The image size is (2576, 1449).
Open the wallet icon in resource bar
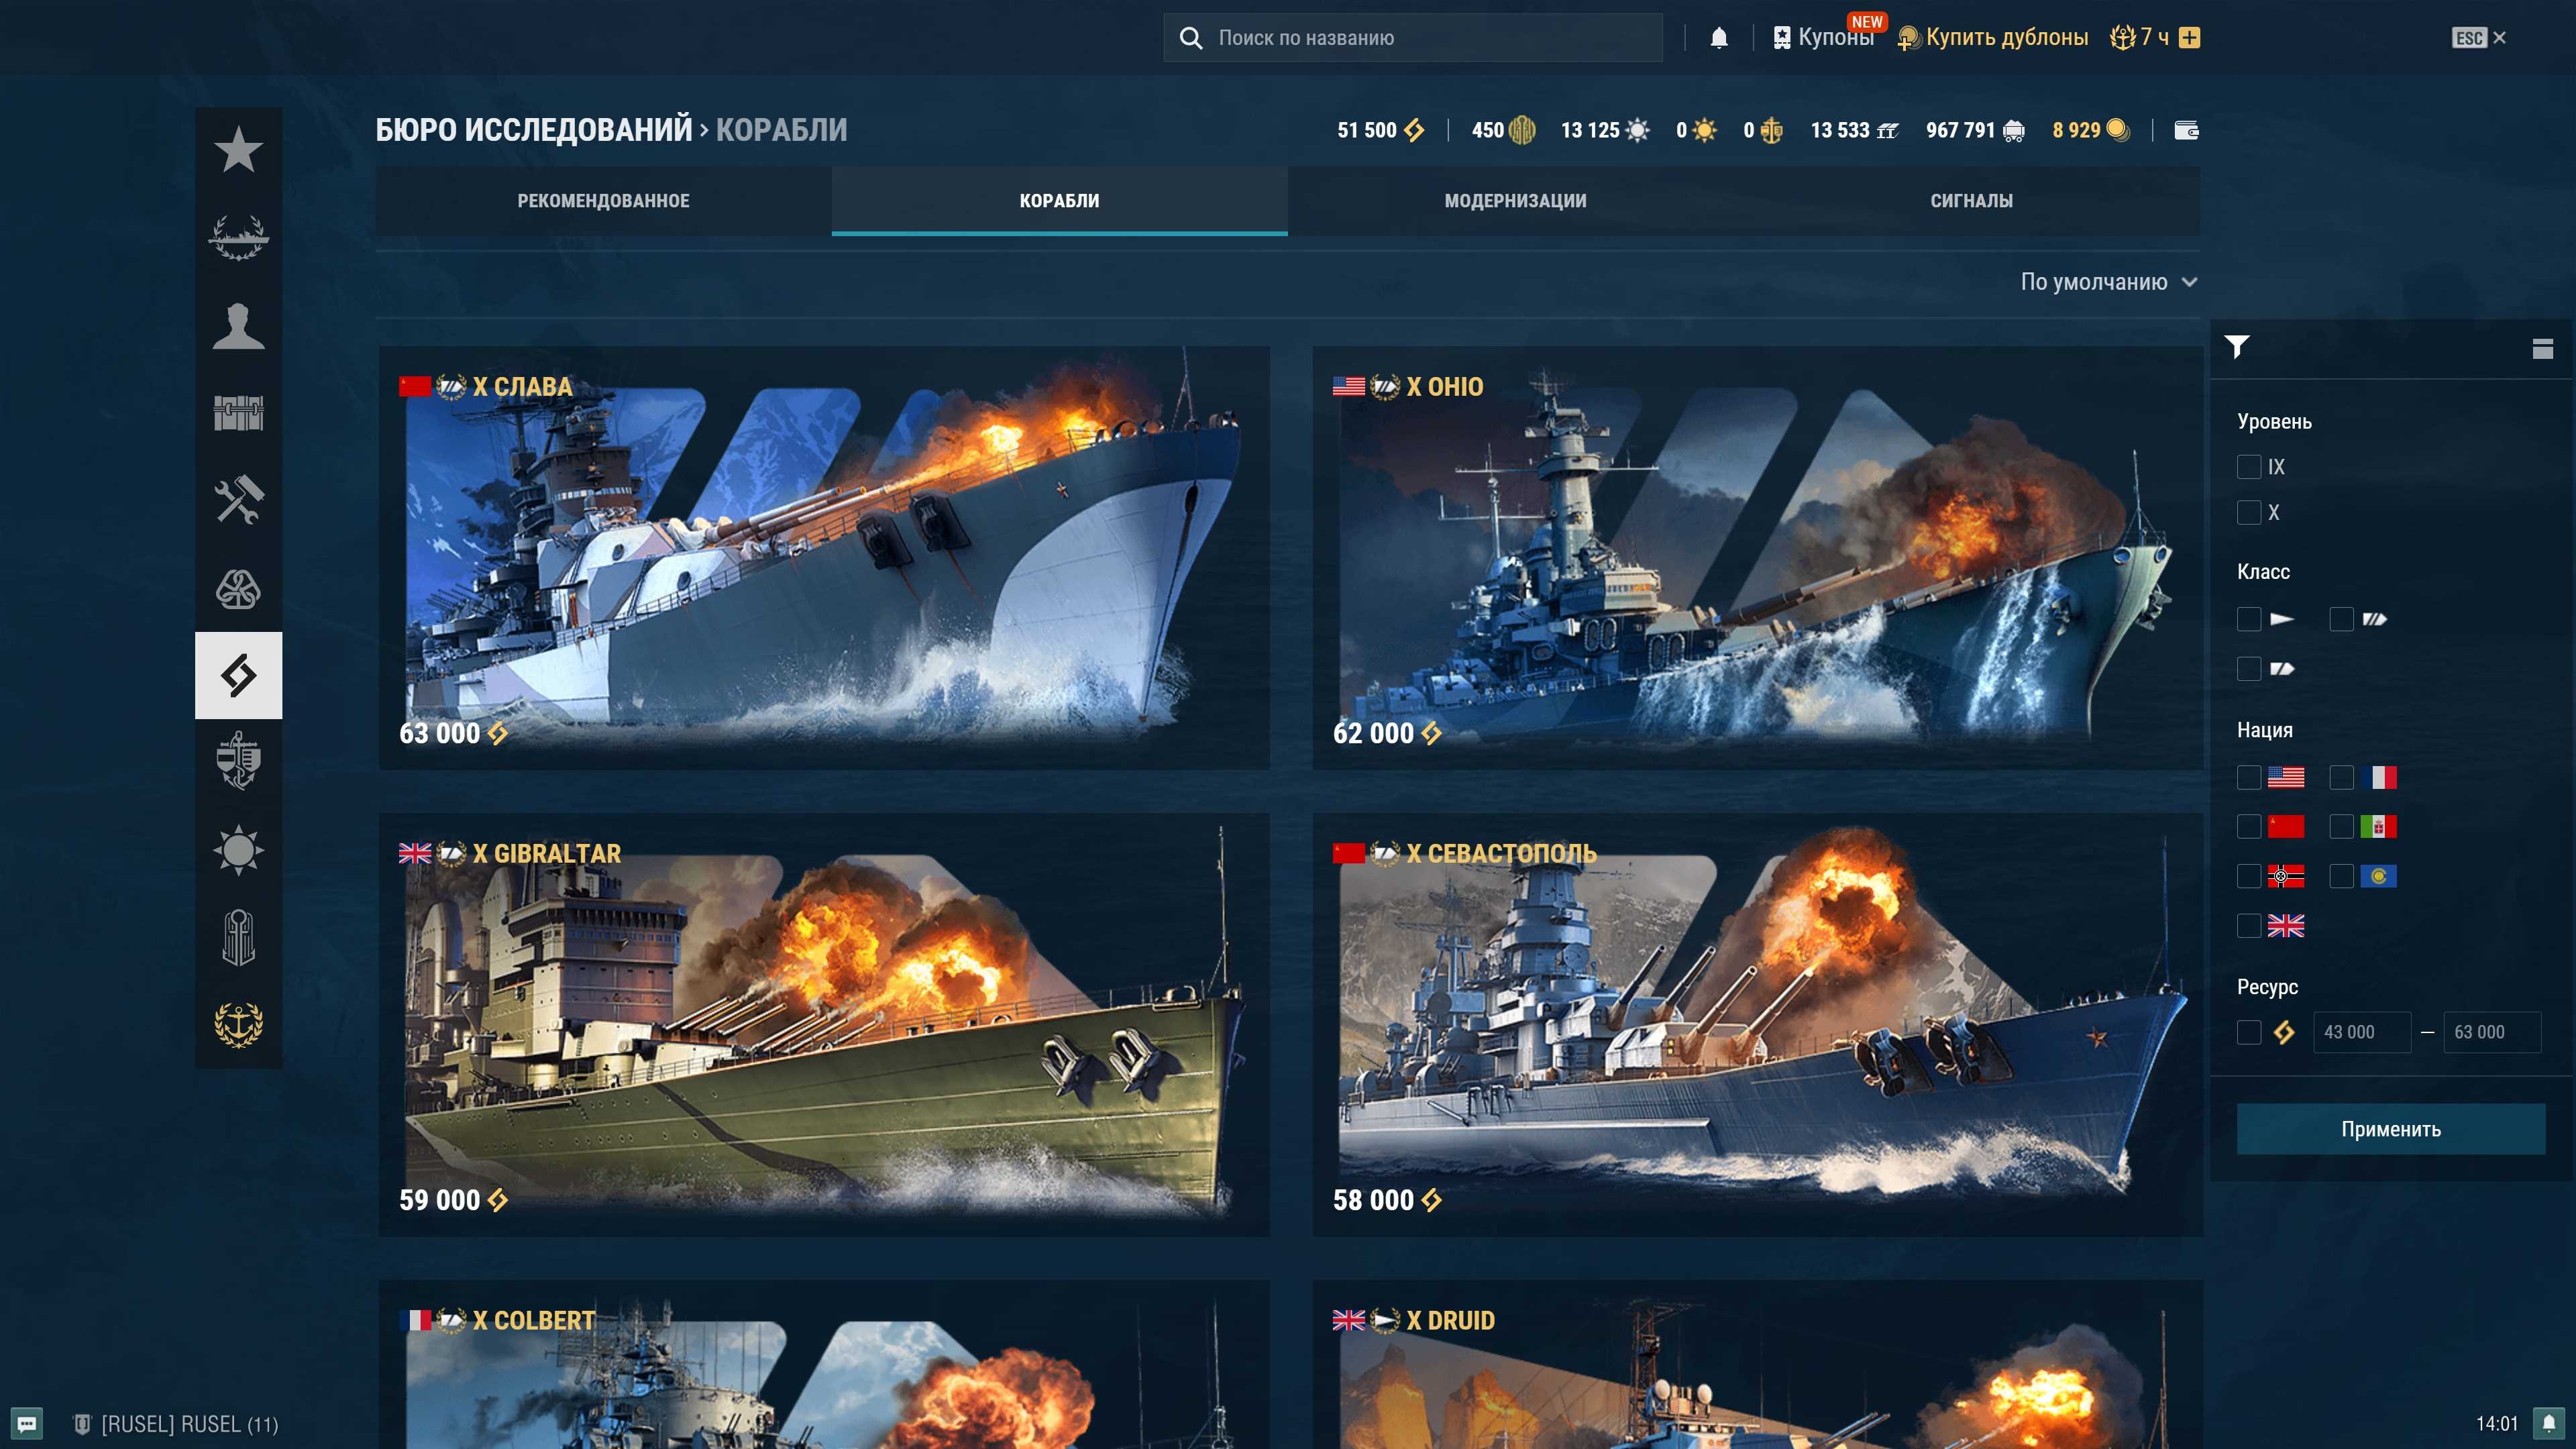[x=2186, y=130]
